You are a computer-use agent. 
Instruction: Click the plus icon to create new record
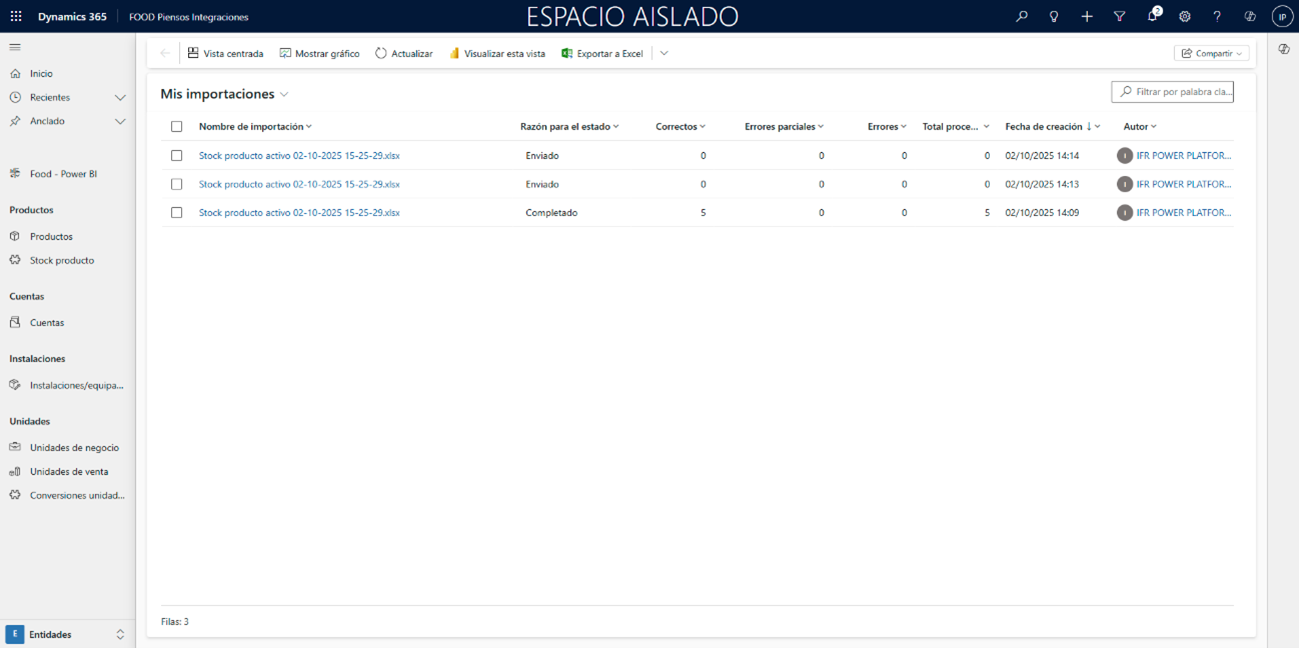pyautogui.click(x=1087, y=17)
